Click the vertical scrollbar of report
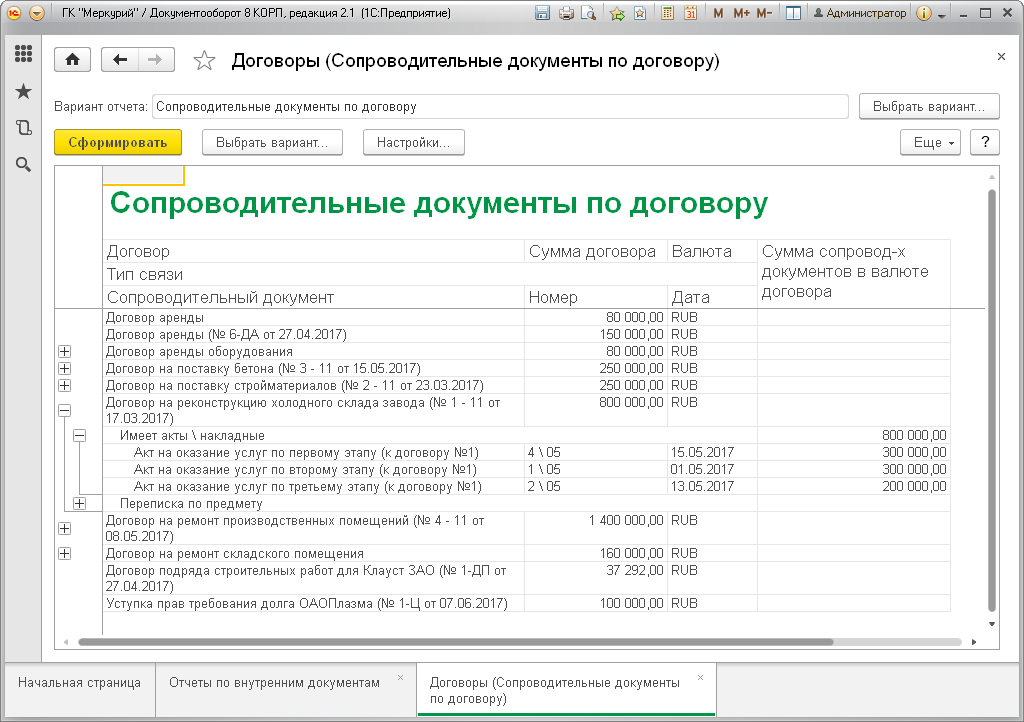 pos(991,400)
